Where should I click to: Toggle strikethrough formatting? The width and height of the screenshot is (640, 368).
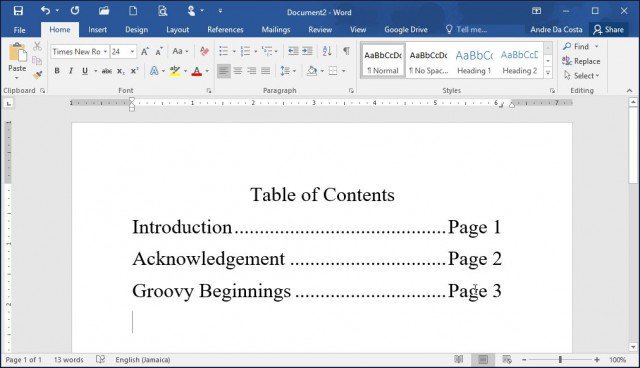[x=107, y=71]
